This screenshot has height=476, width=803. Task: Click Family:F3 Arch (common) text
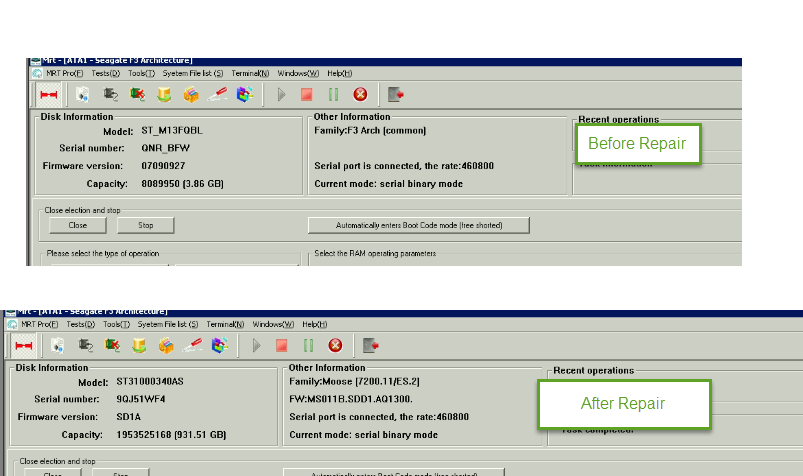370,131
